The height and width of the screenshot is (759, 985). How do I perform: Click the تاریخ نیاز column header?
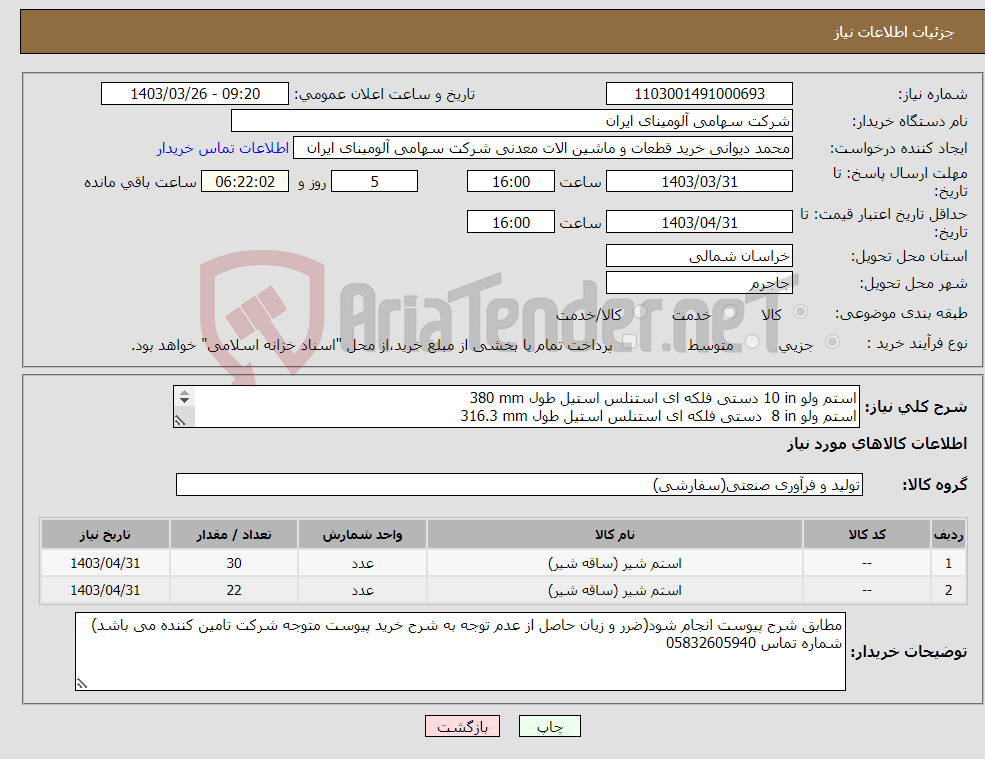coord(105,535)
